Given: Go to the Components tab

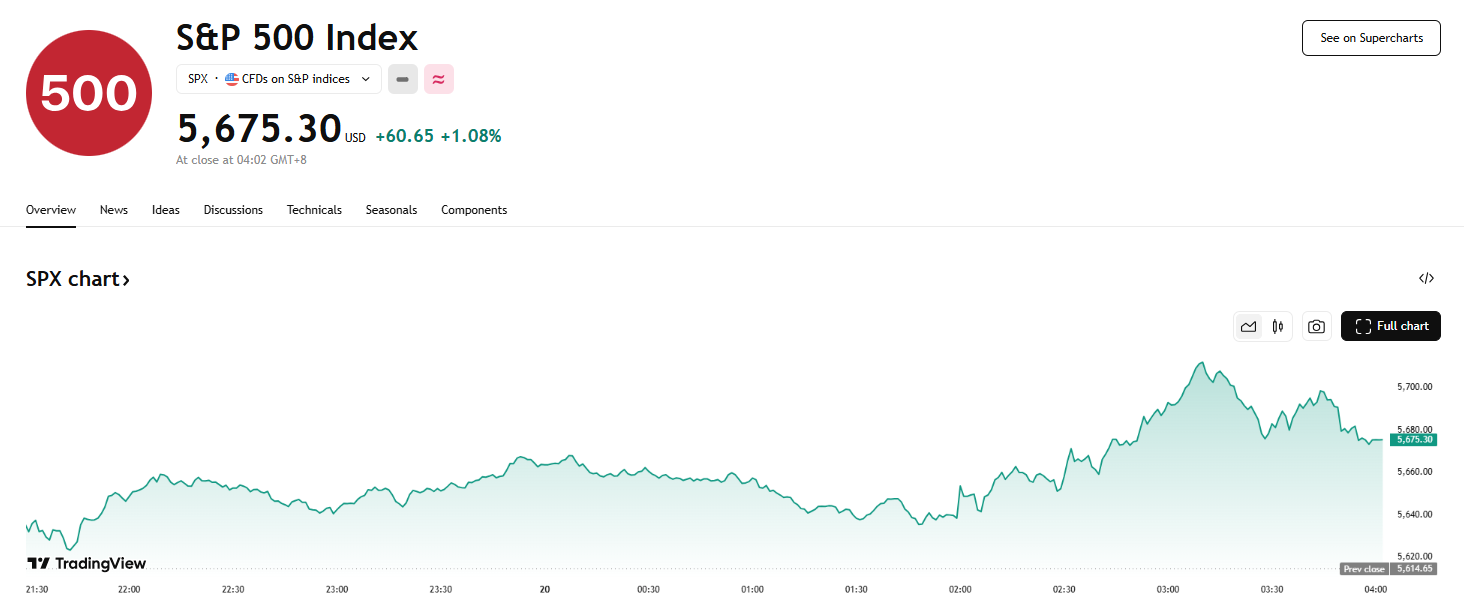Looking at the screenshot, I should coord(474,210).
